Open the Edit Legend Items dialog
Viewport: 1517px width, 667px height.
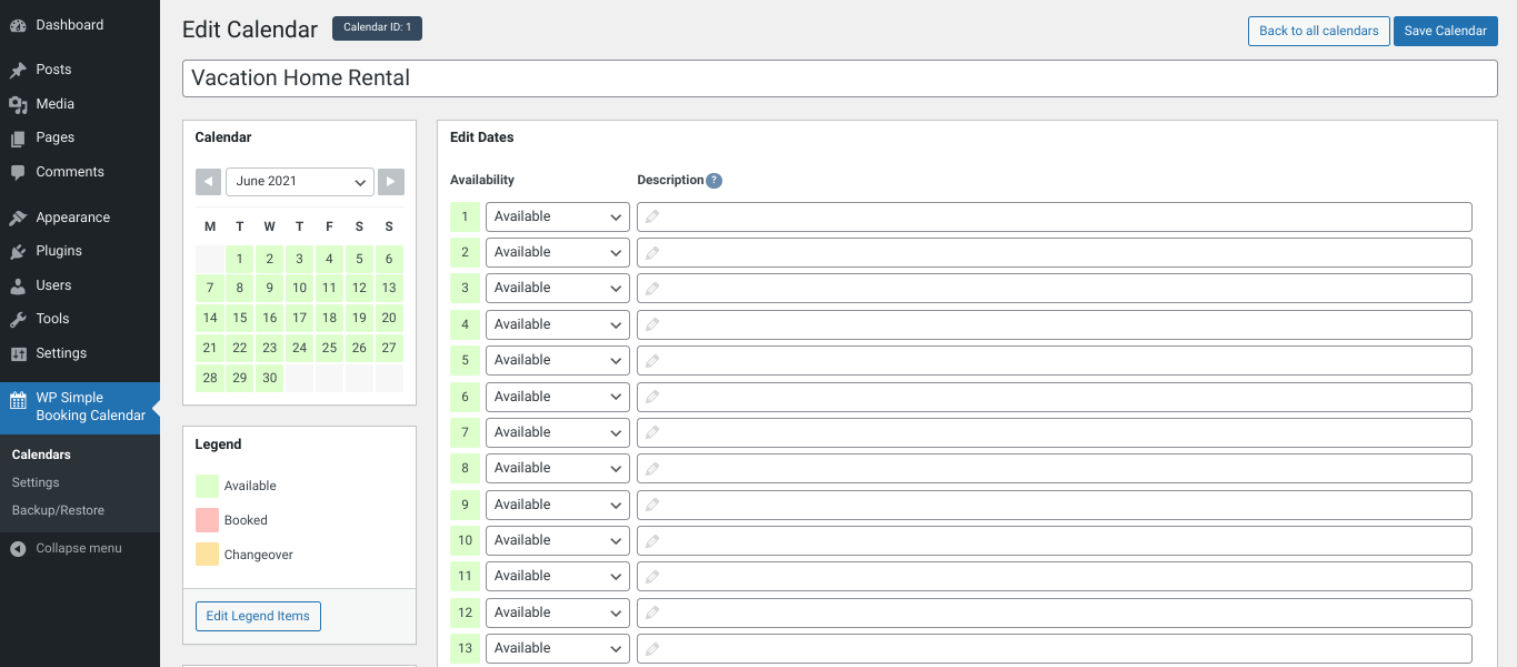click(257, 616)
